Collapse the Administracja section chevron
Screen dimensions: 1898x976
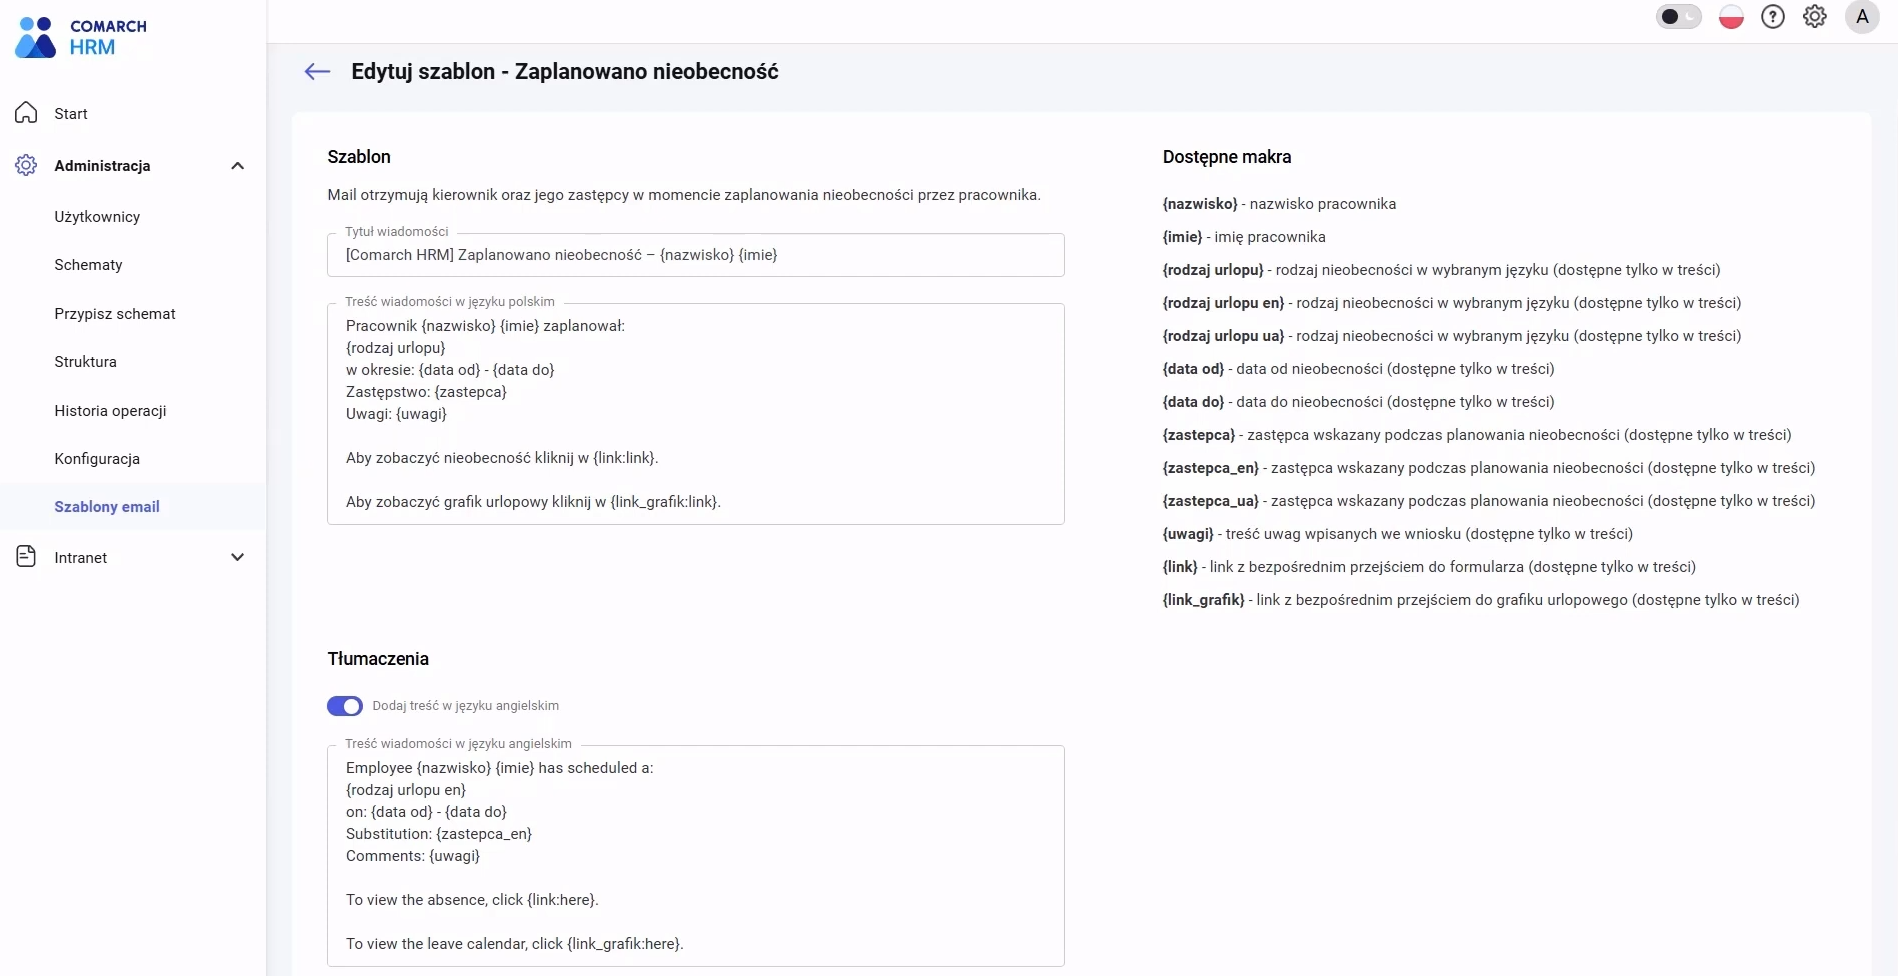237,166
